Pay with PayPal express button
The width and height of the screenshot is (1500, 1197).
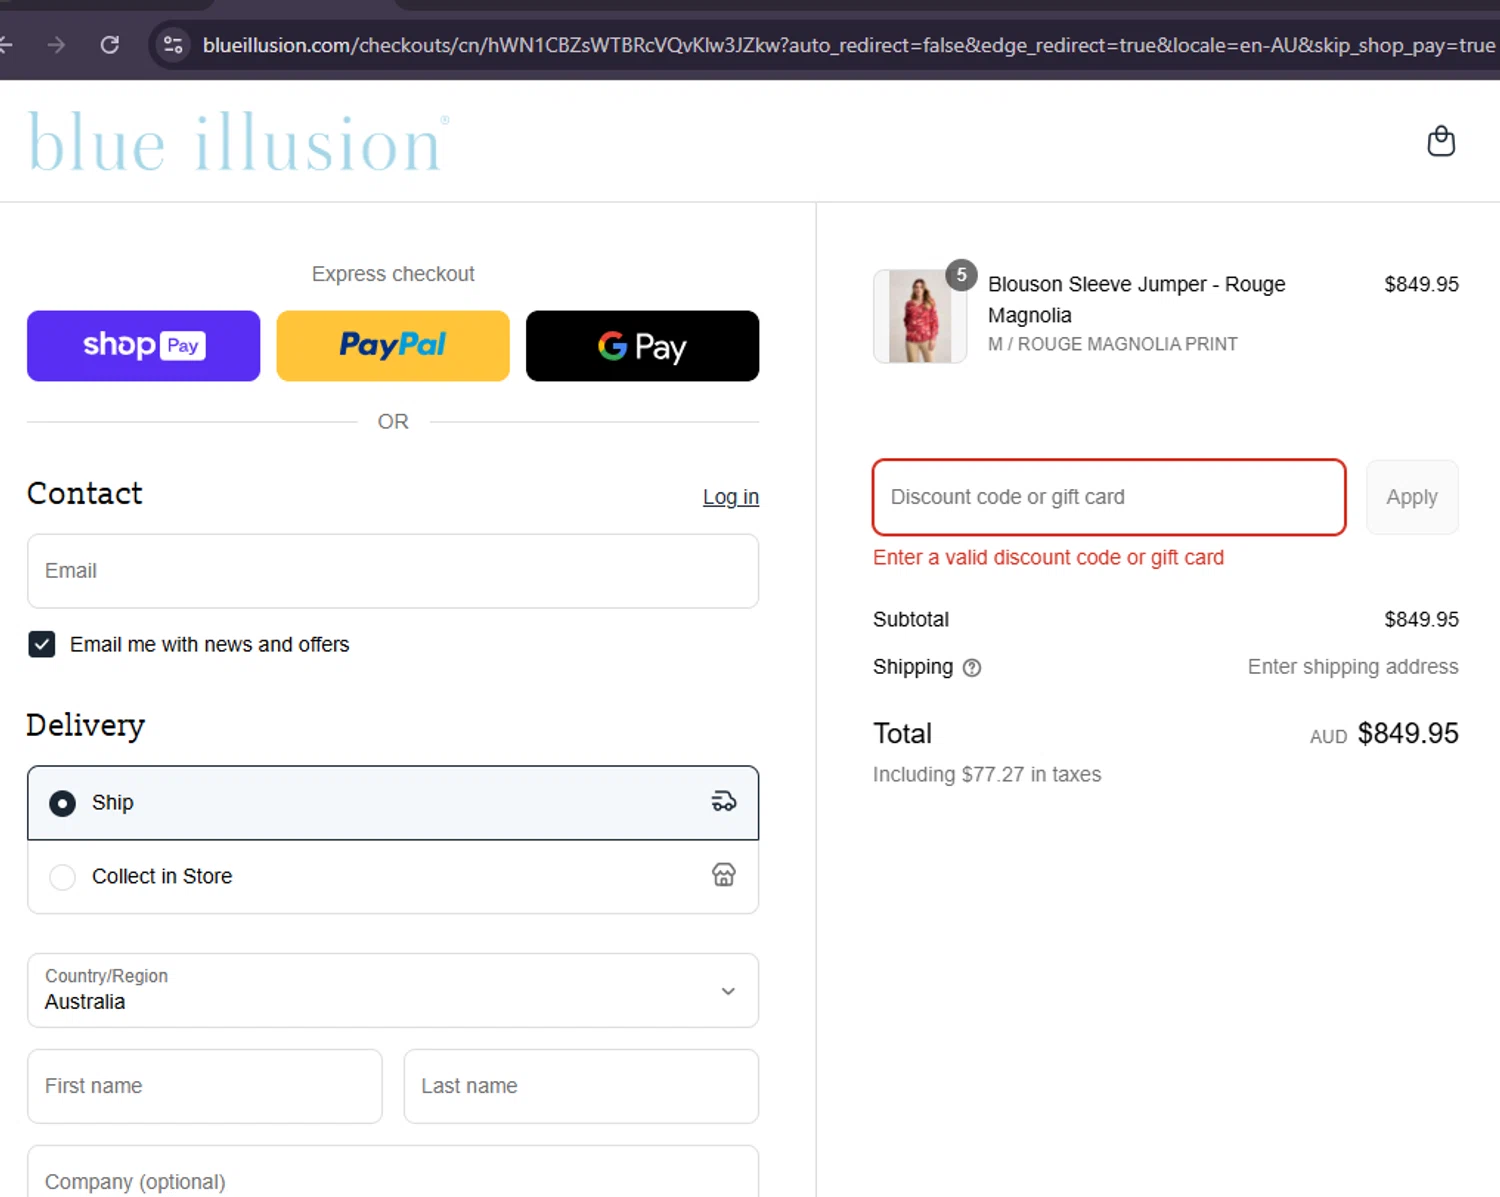(393, 346)
